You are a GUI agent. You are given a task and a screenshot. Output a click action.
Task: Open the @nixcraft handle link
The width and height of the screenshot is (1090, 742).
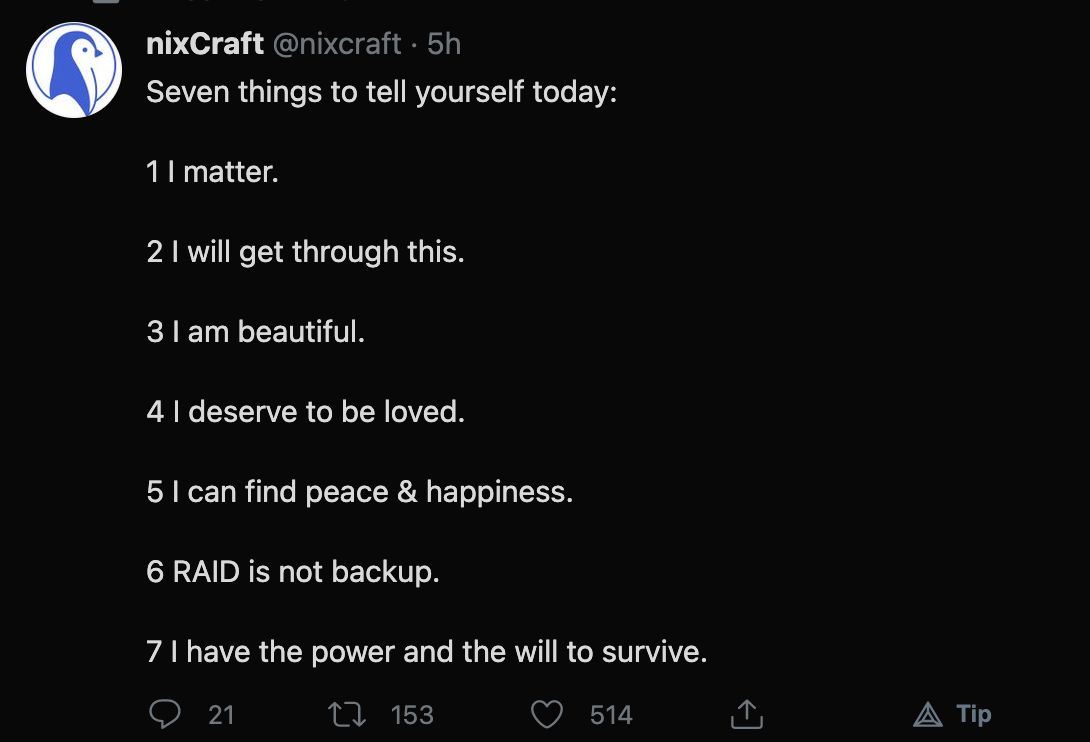337,44
